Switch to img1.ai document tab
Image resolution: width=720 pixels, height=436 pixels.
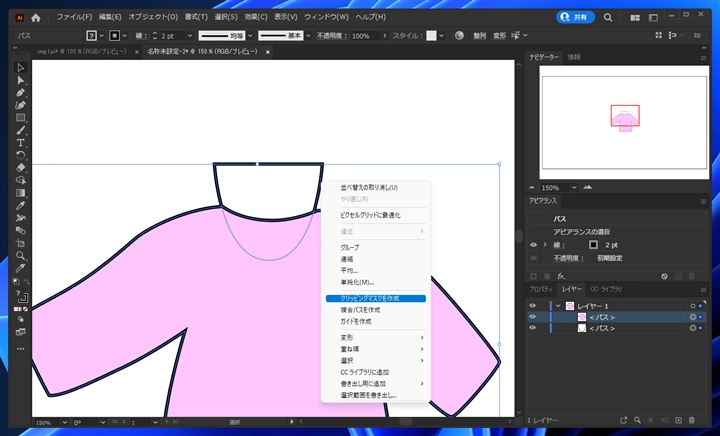tap(82, 52)
